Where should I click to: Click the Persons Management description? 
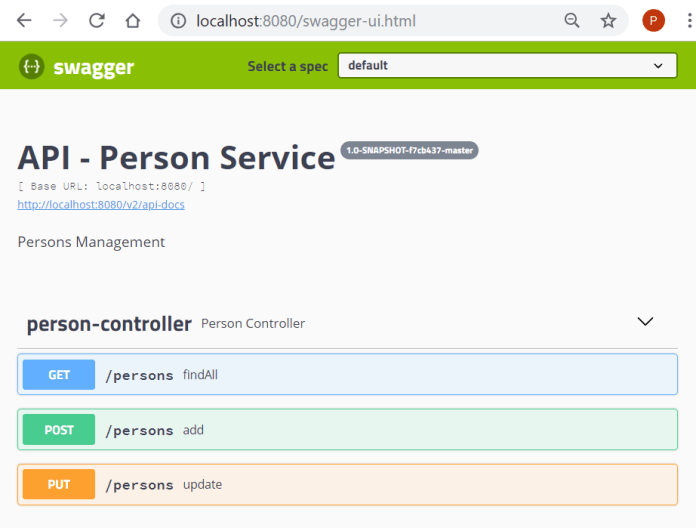[x=91, y=242]
